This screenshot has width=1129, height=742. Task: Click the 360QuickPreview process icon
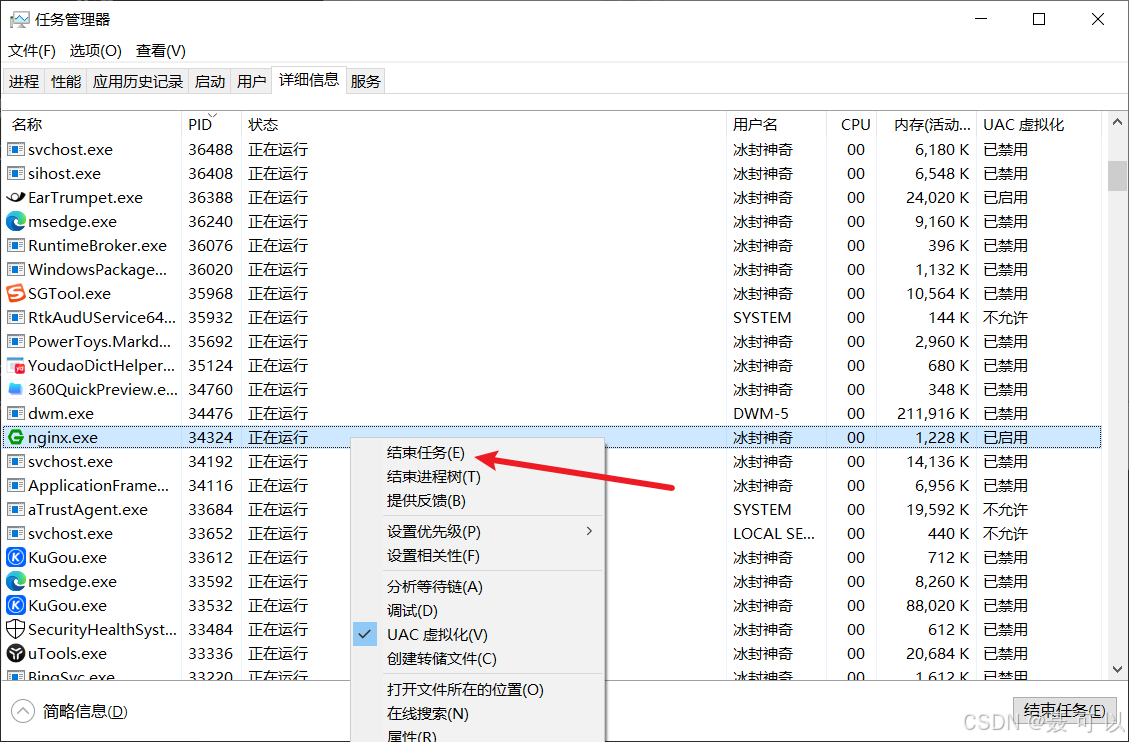15,389
